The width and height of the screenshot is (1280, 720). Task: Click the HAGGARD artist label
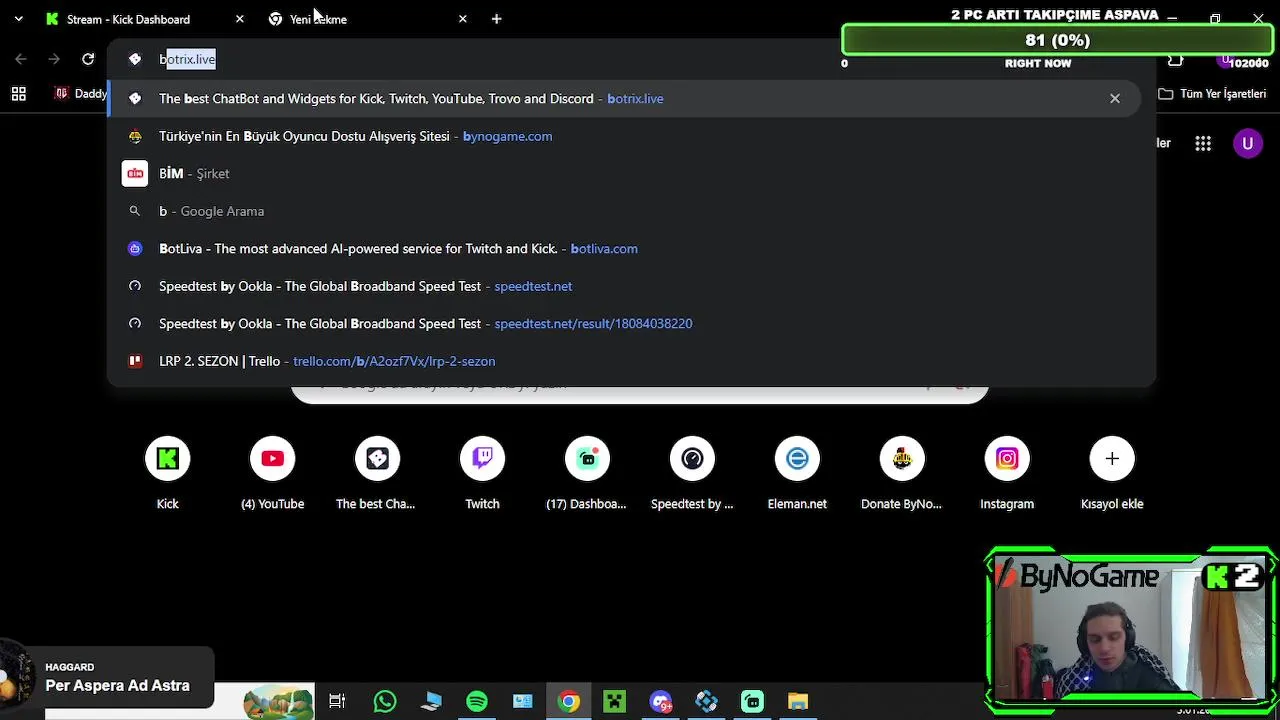coord(70,667)
